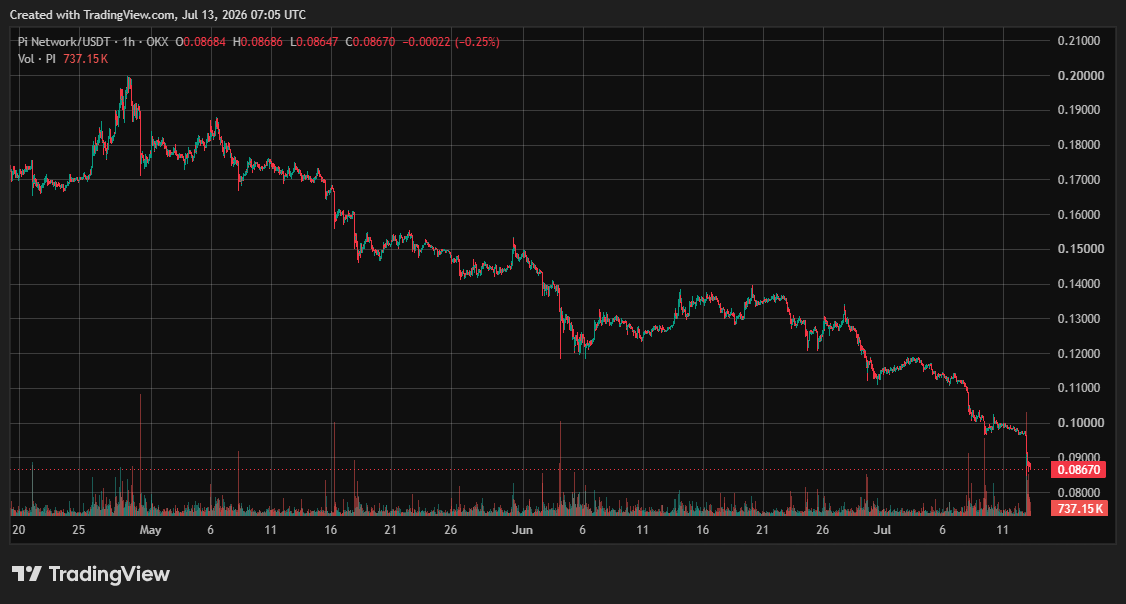Click the 0.11000 price axis label

1079,388
